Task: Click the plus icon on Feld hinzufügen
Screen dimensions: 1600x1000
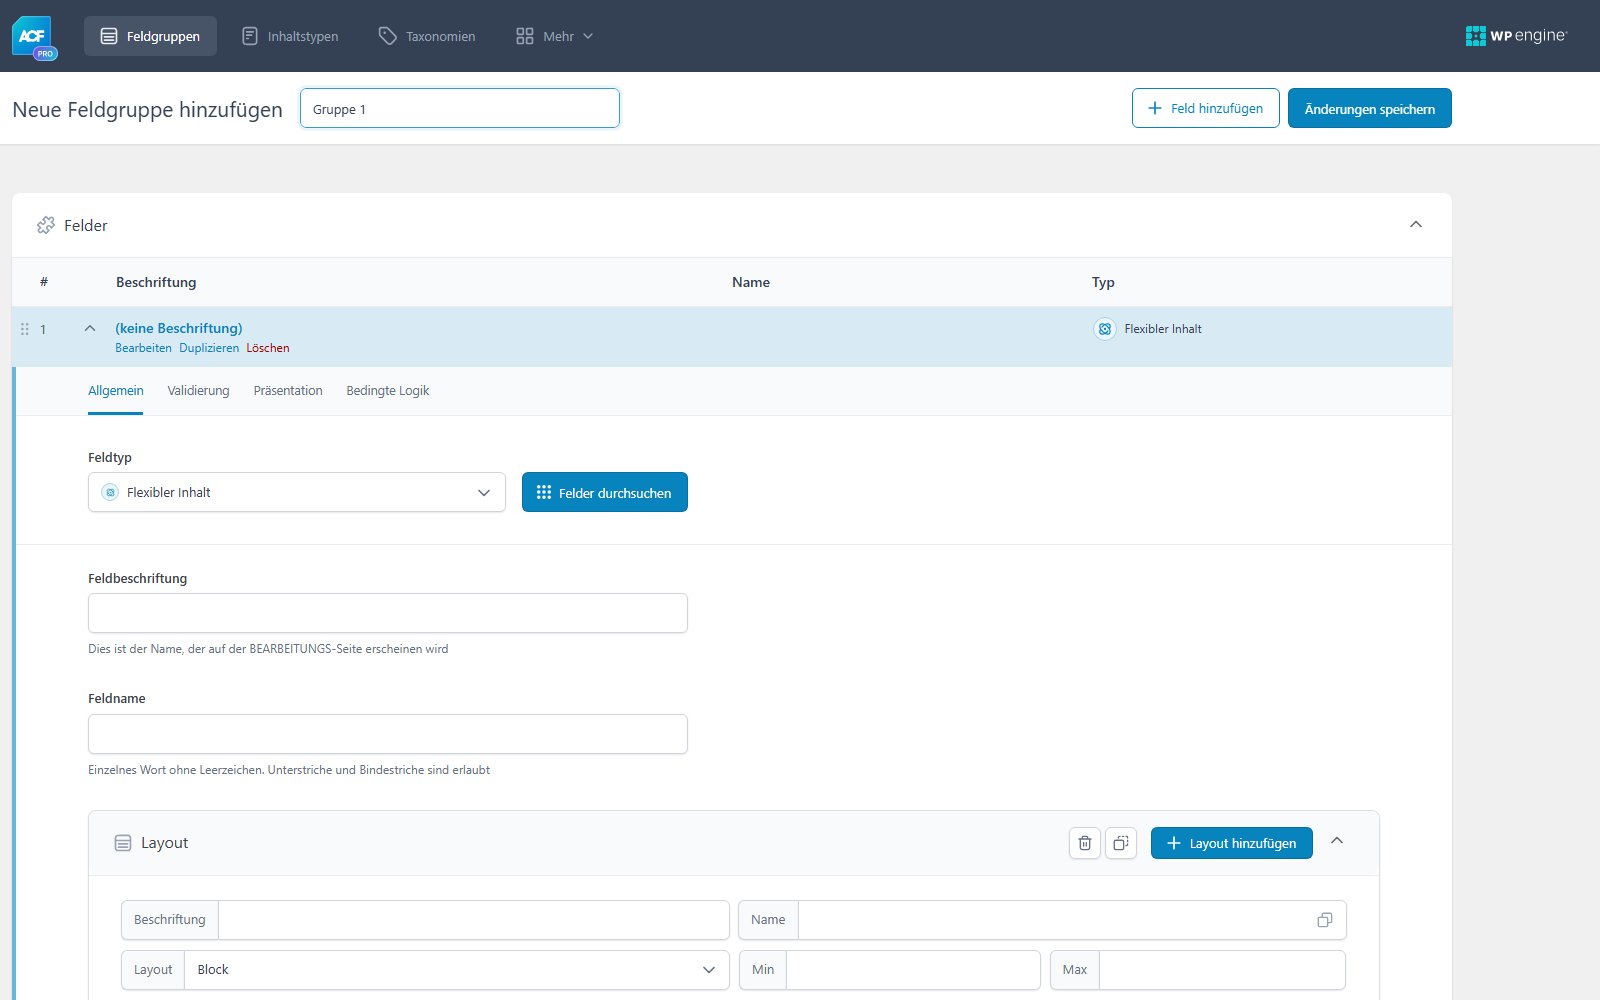Action: tap(1155, 108)
